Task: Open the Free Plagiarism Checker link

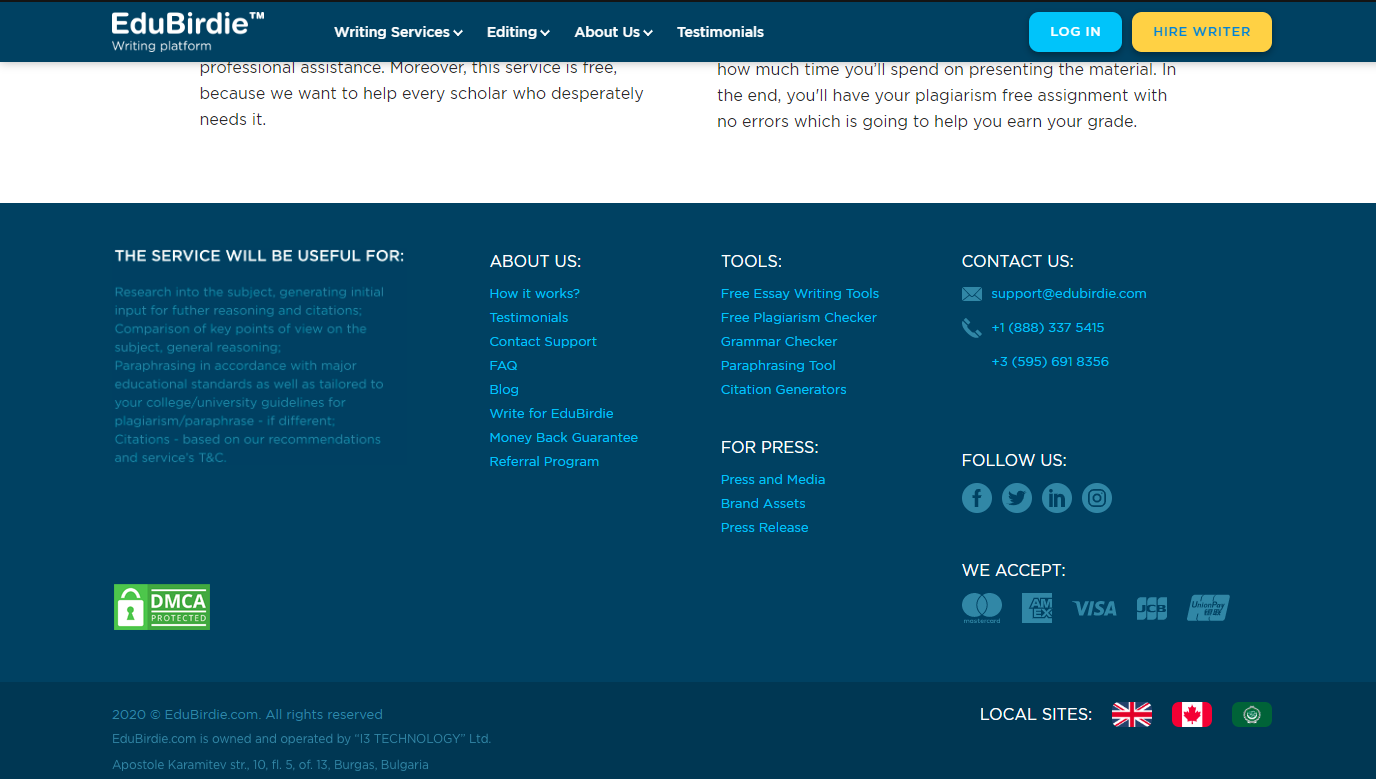Action: point(799,317)
